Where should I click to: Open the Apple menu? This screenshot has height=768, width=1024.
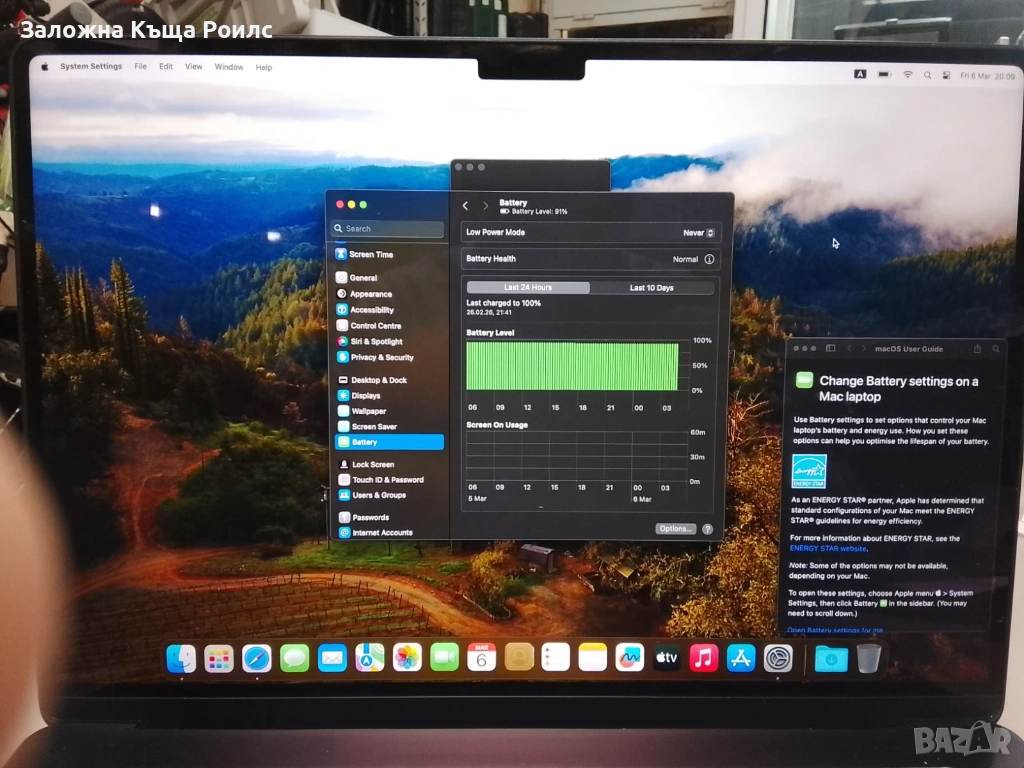tap(44, 66)
